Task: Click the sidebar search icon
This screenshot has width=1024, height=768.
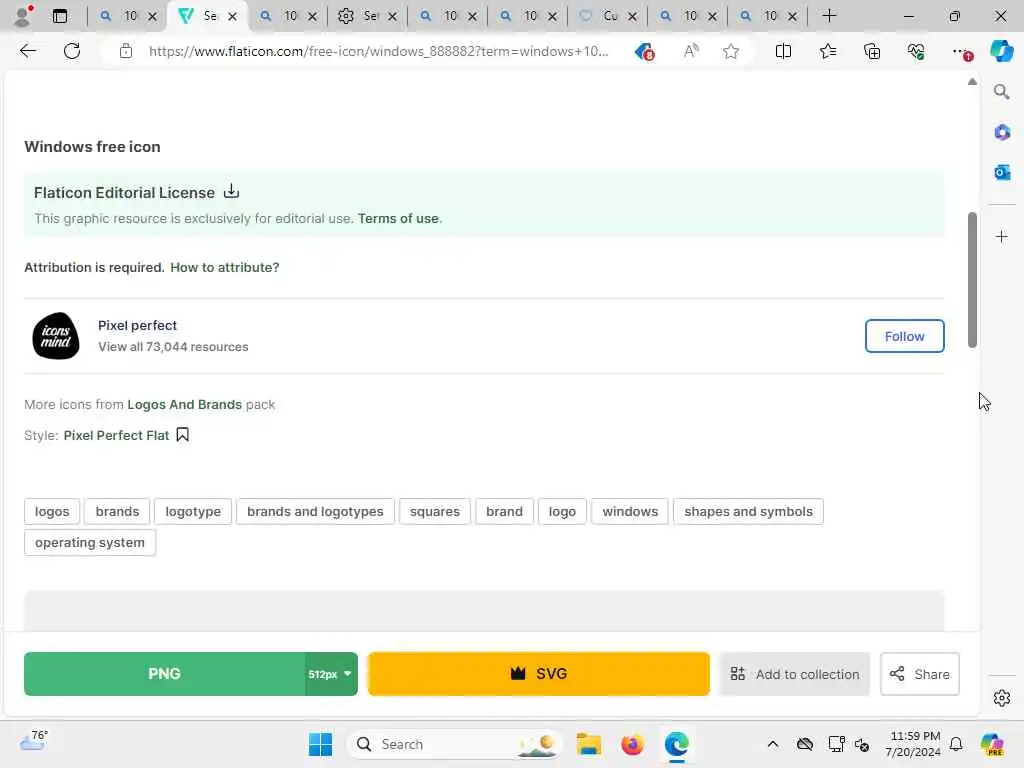Action: pyautogui.click(x=1002, y=92)
